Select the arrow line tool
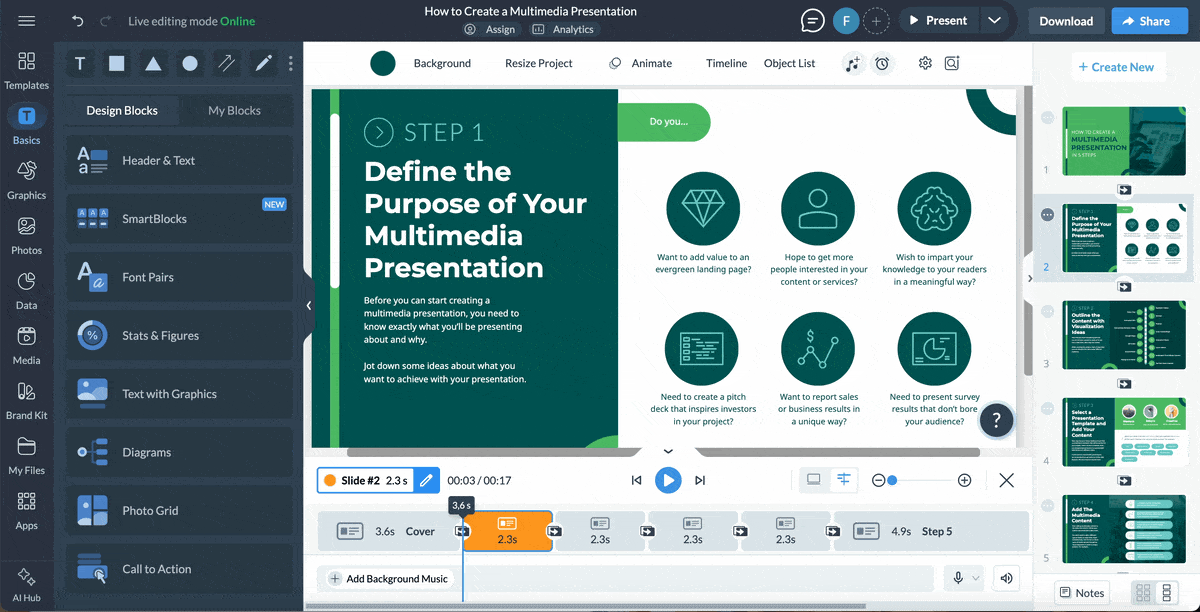 [227, 64]
